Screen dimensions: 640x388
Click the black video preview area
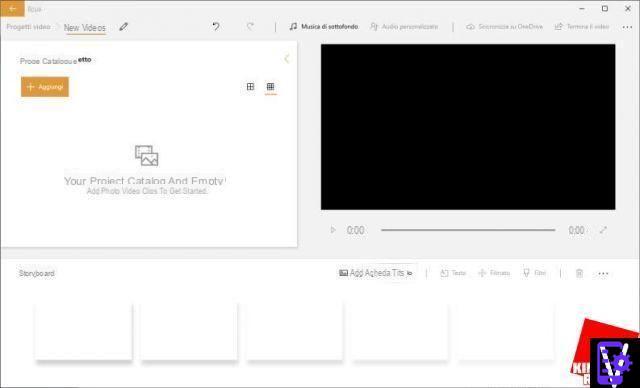(x=468, y=127)
